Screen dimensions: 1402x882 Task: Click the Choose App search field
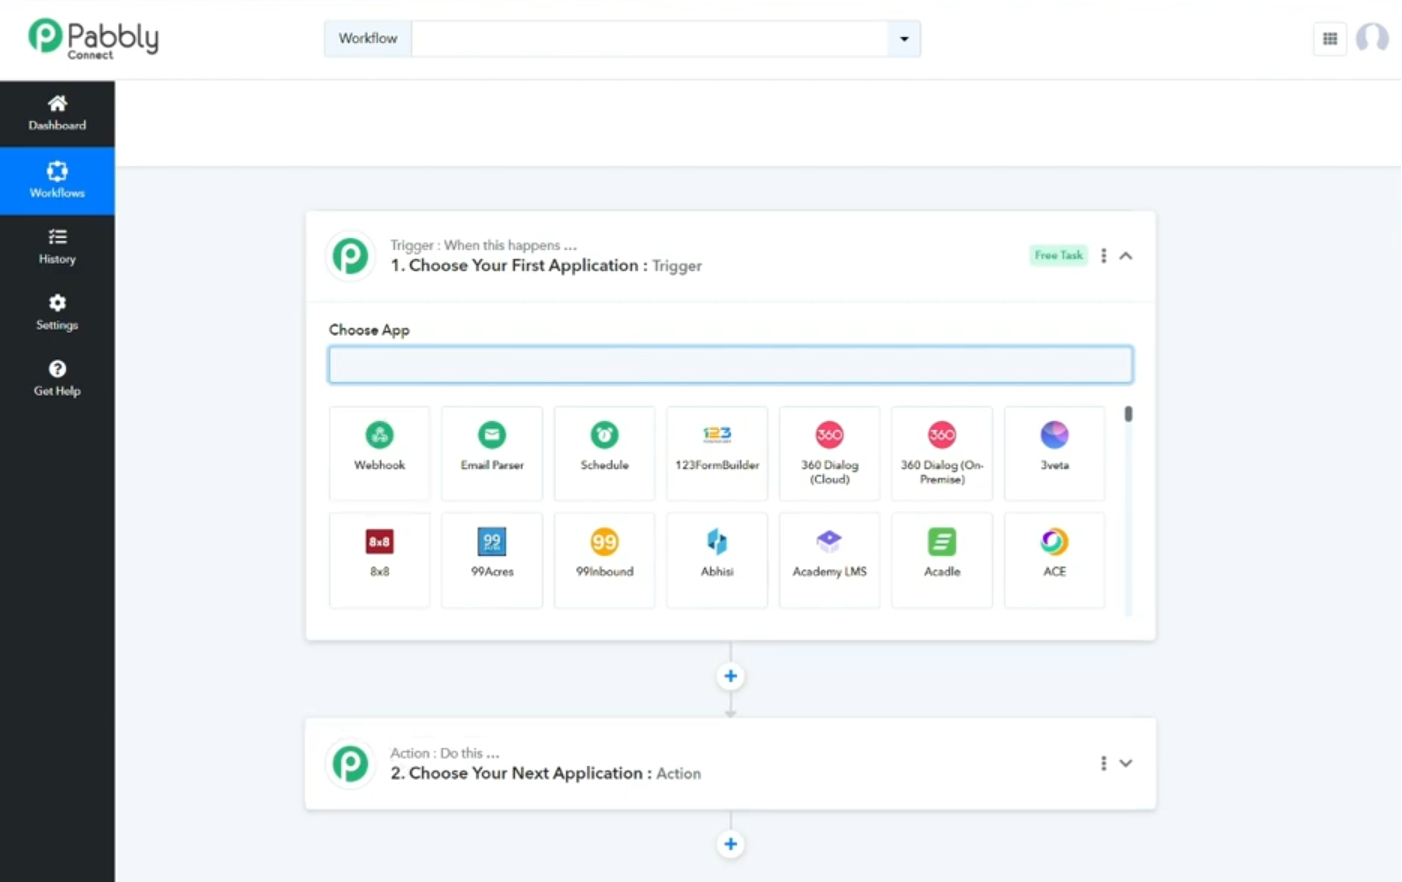tap(730, 365)
